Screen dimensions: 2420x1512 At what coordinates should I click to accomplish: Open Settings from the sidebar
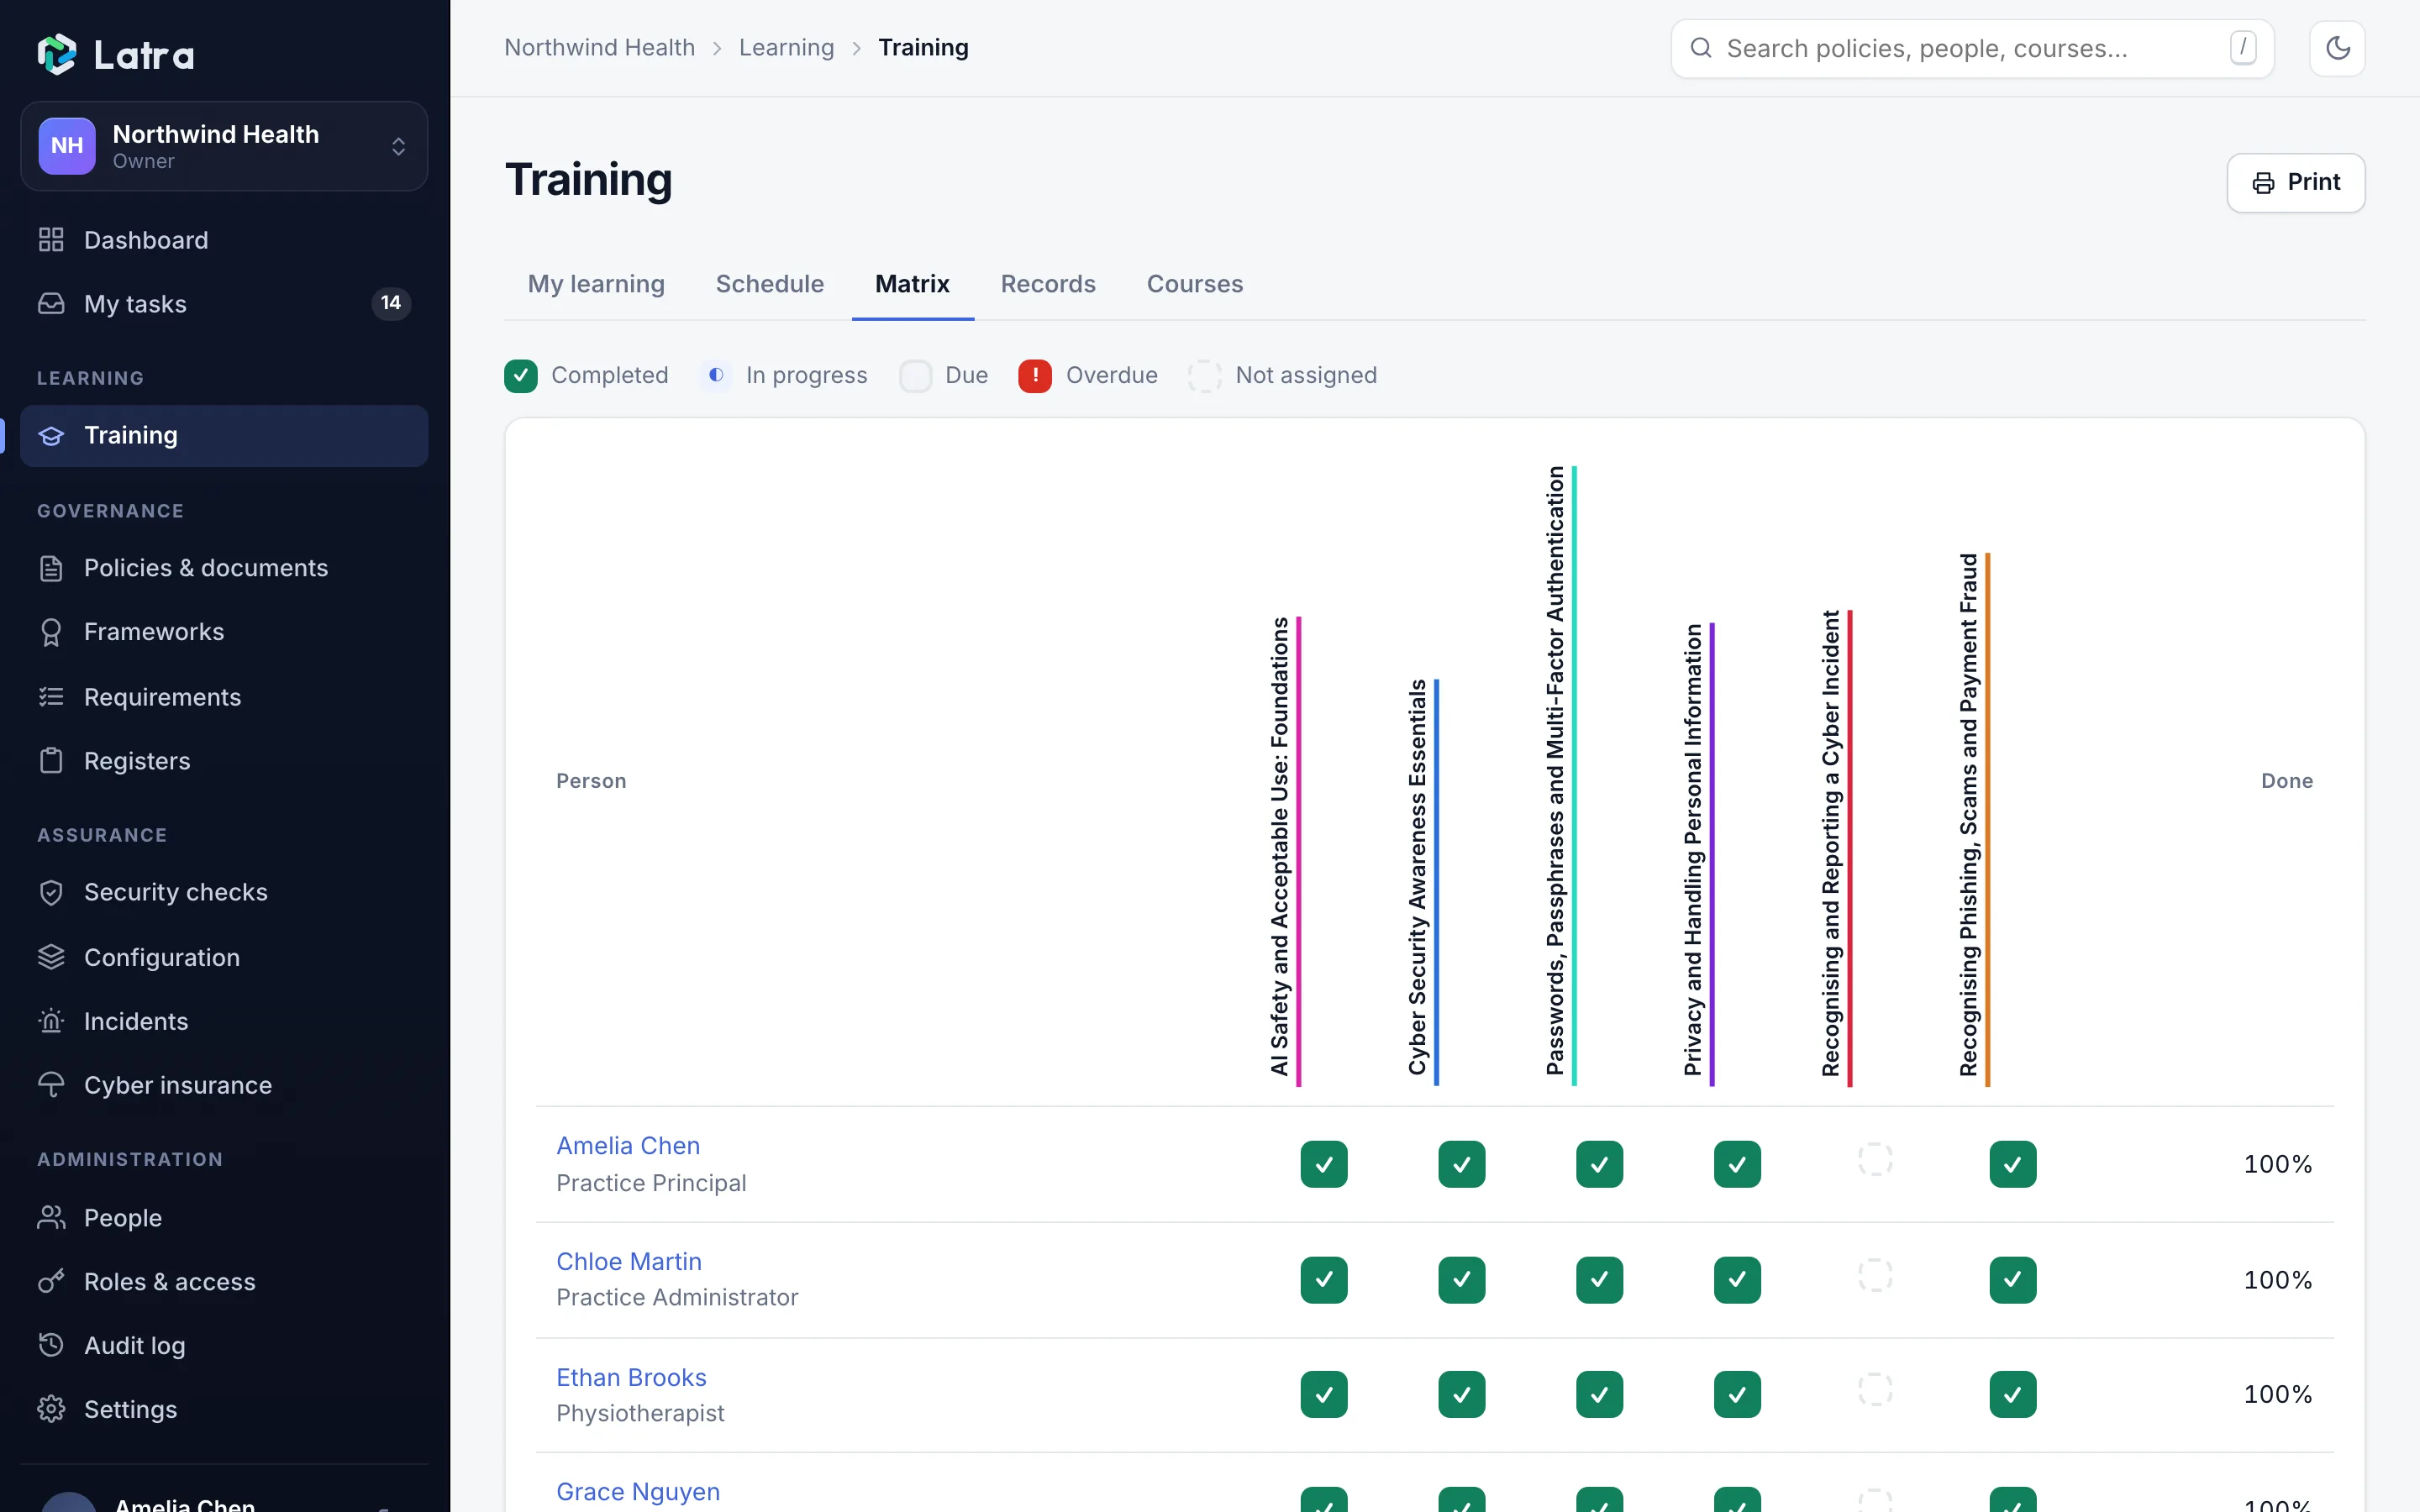point(224,1409)
